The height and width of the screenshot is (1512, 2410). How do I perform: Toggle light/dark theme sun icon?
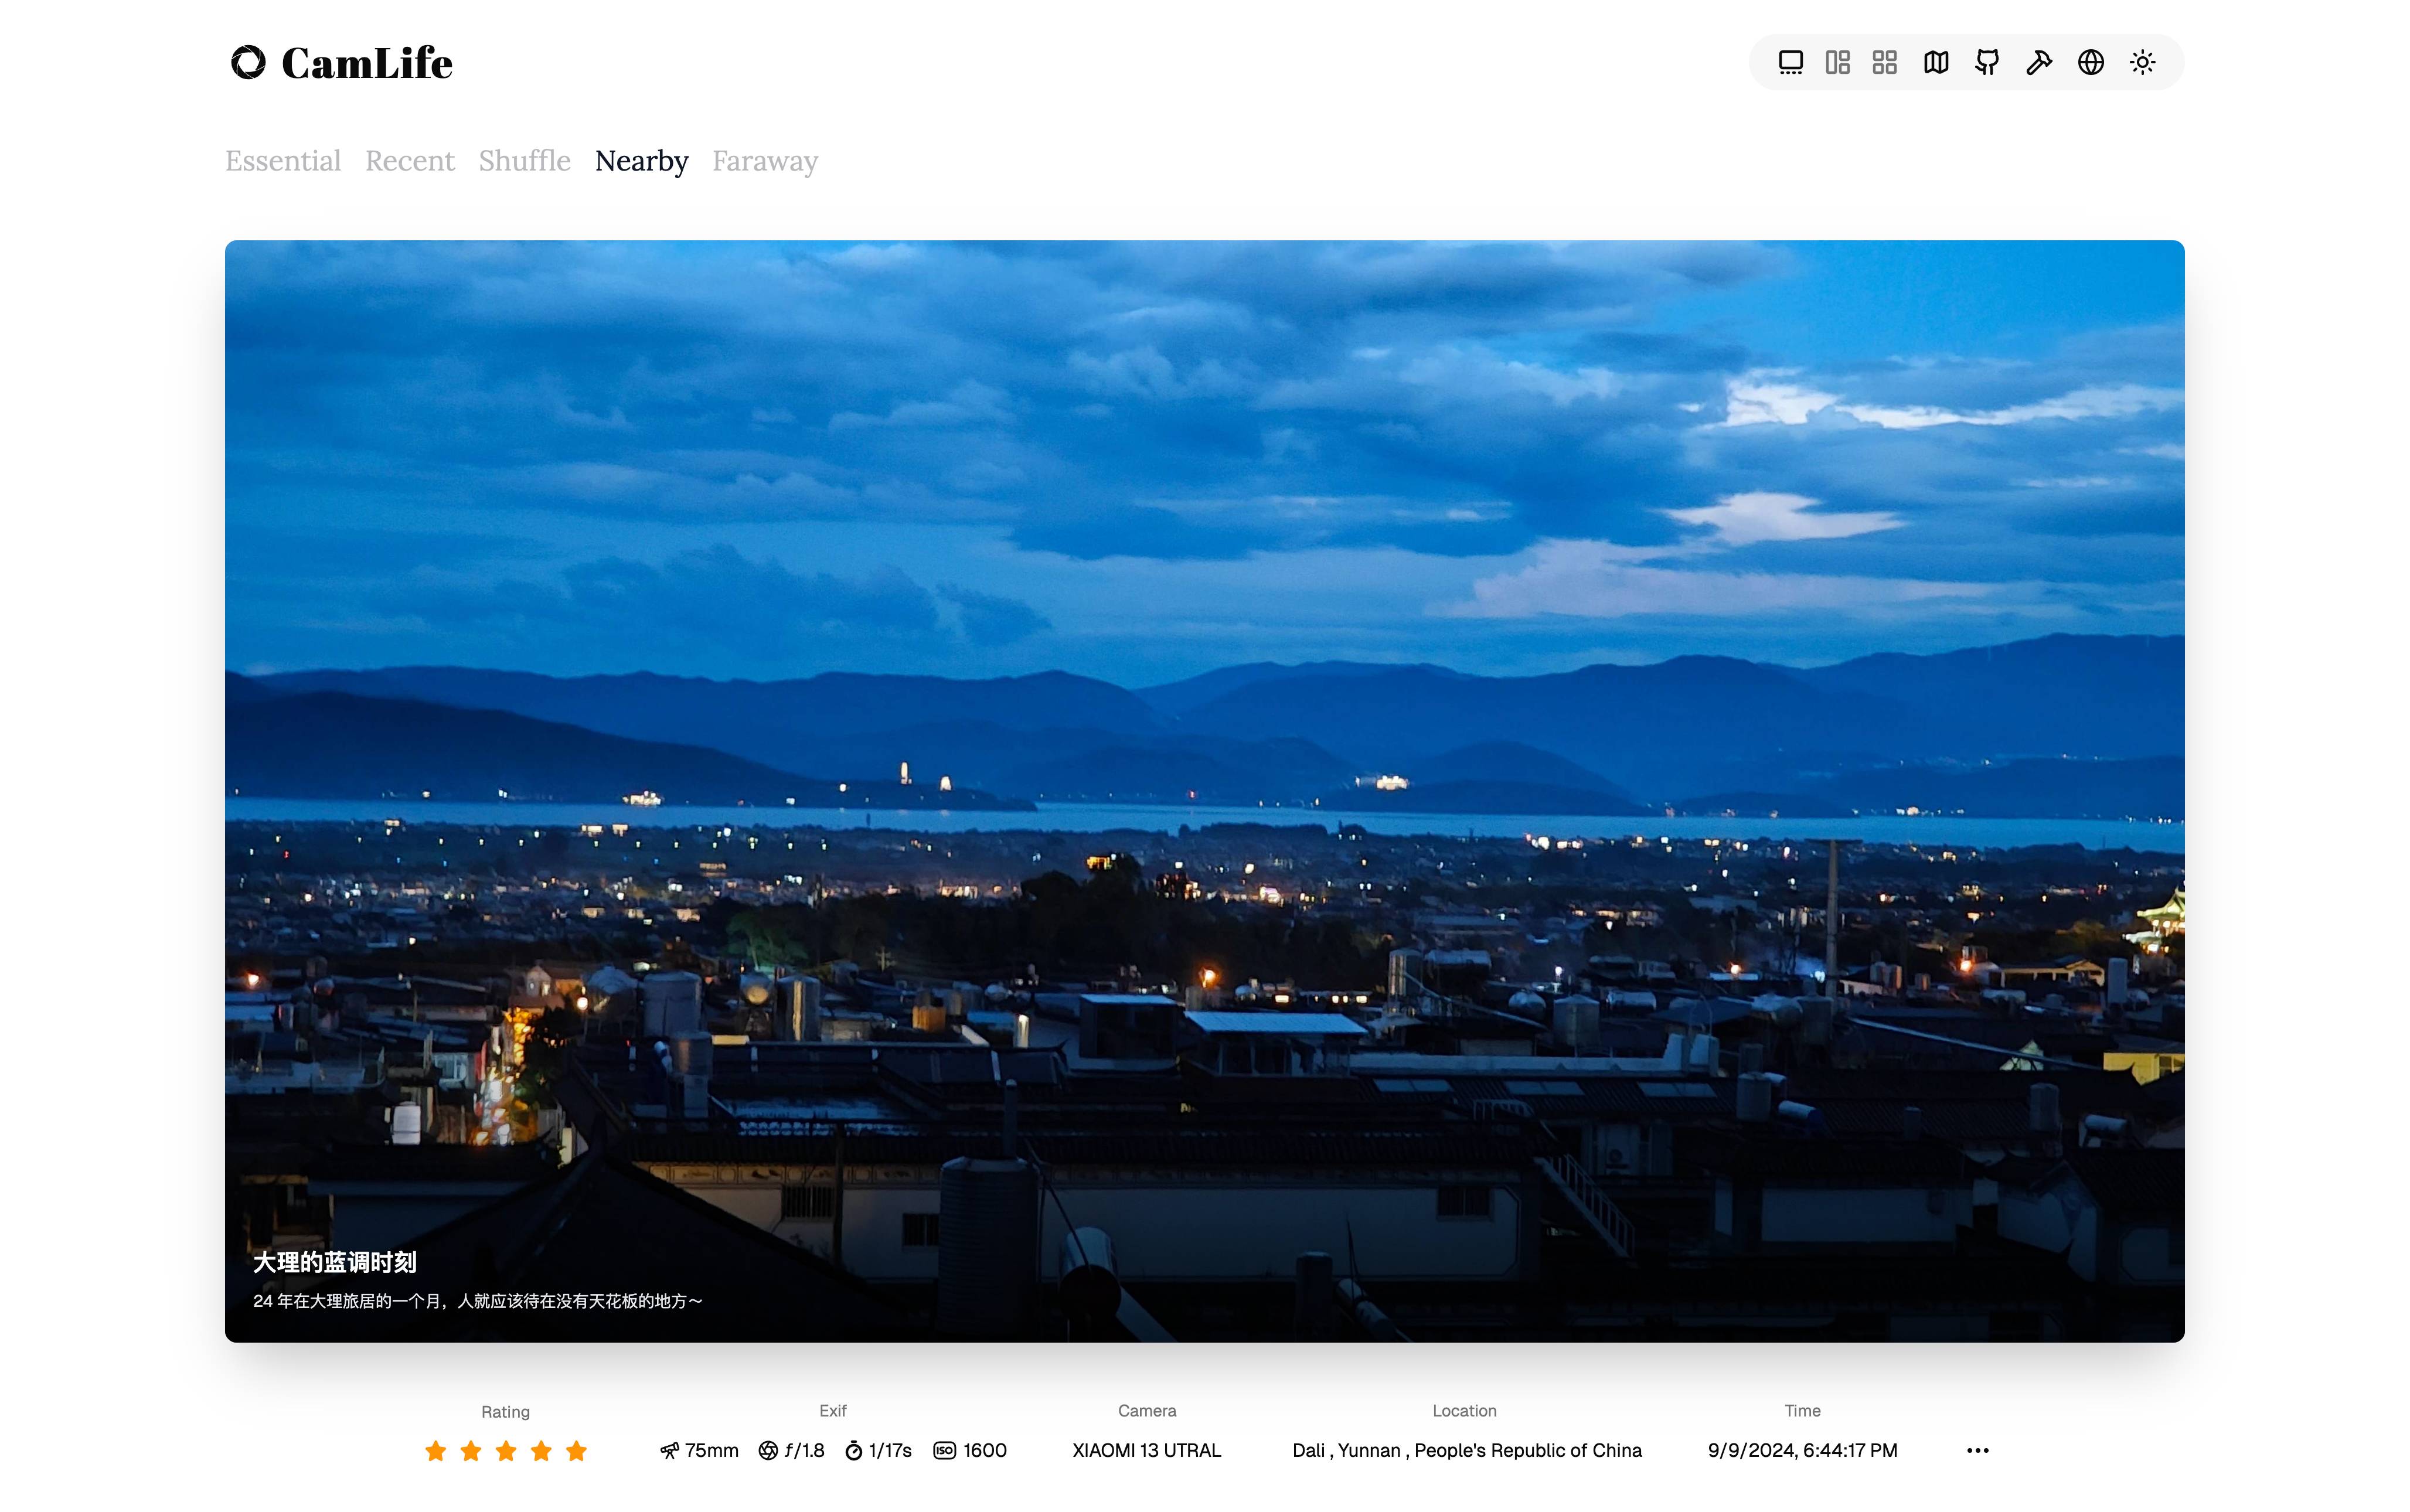coord(2142,62)
